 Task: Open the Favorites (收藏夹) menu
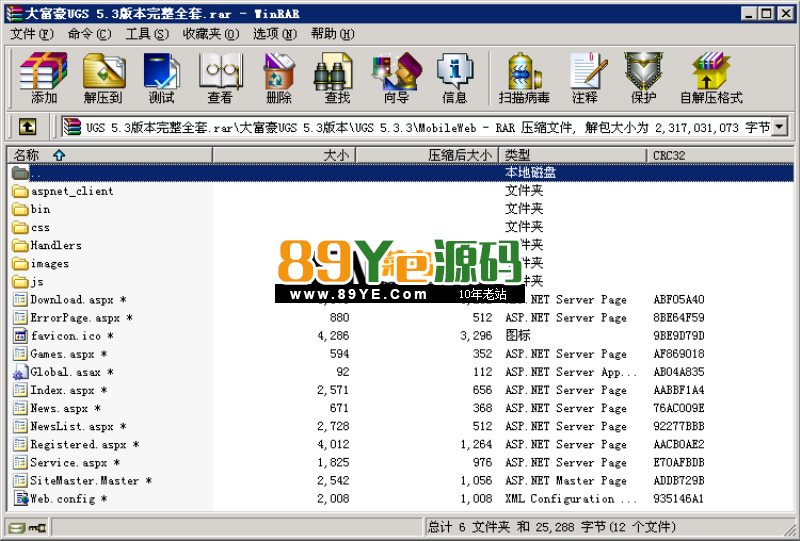211,34
